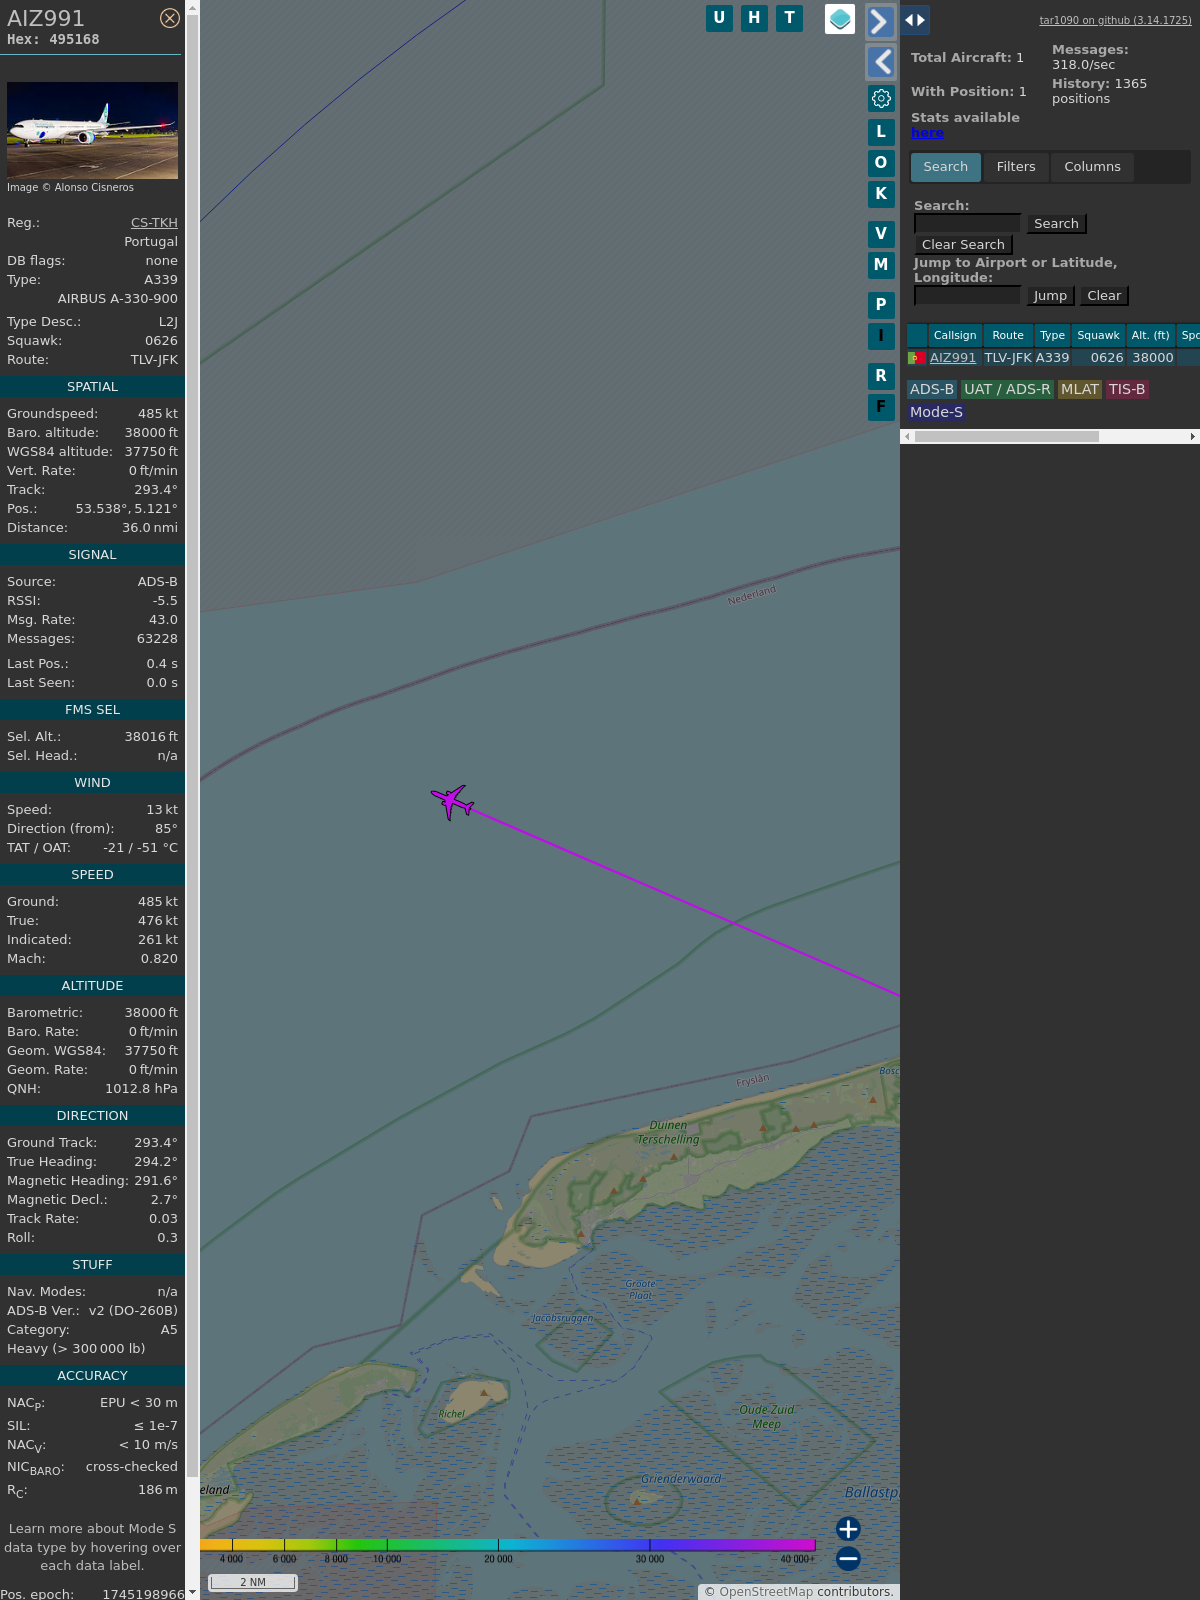
Task: Toggle the O map button
Action: 881,162
